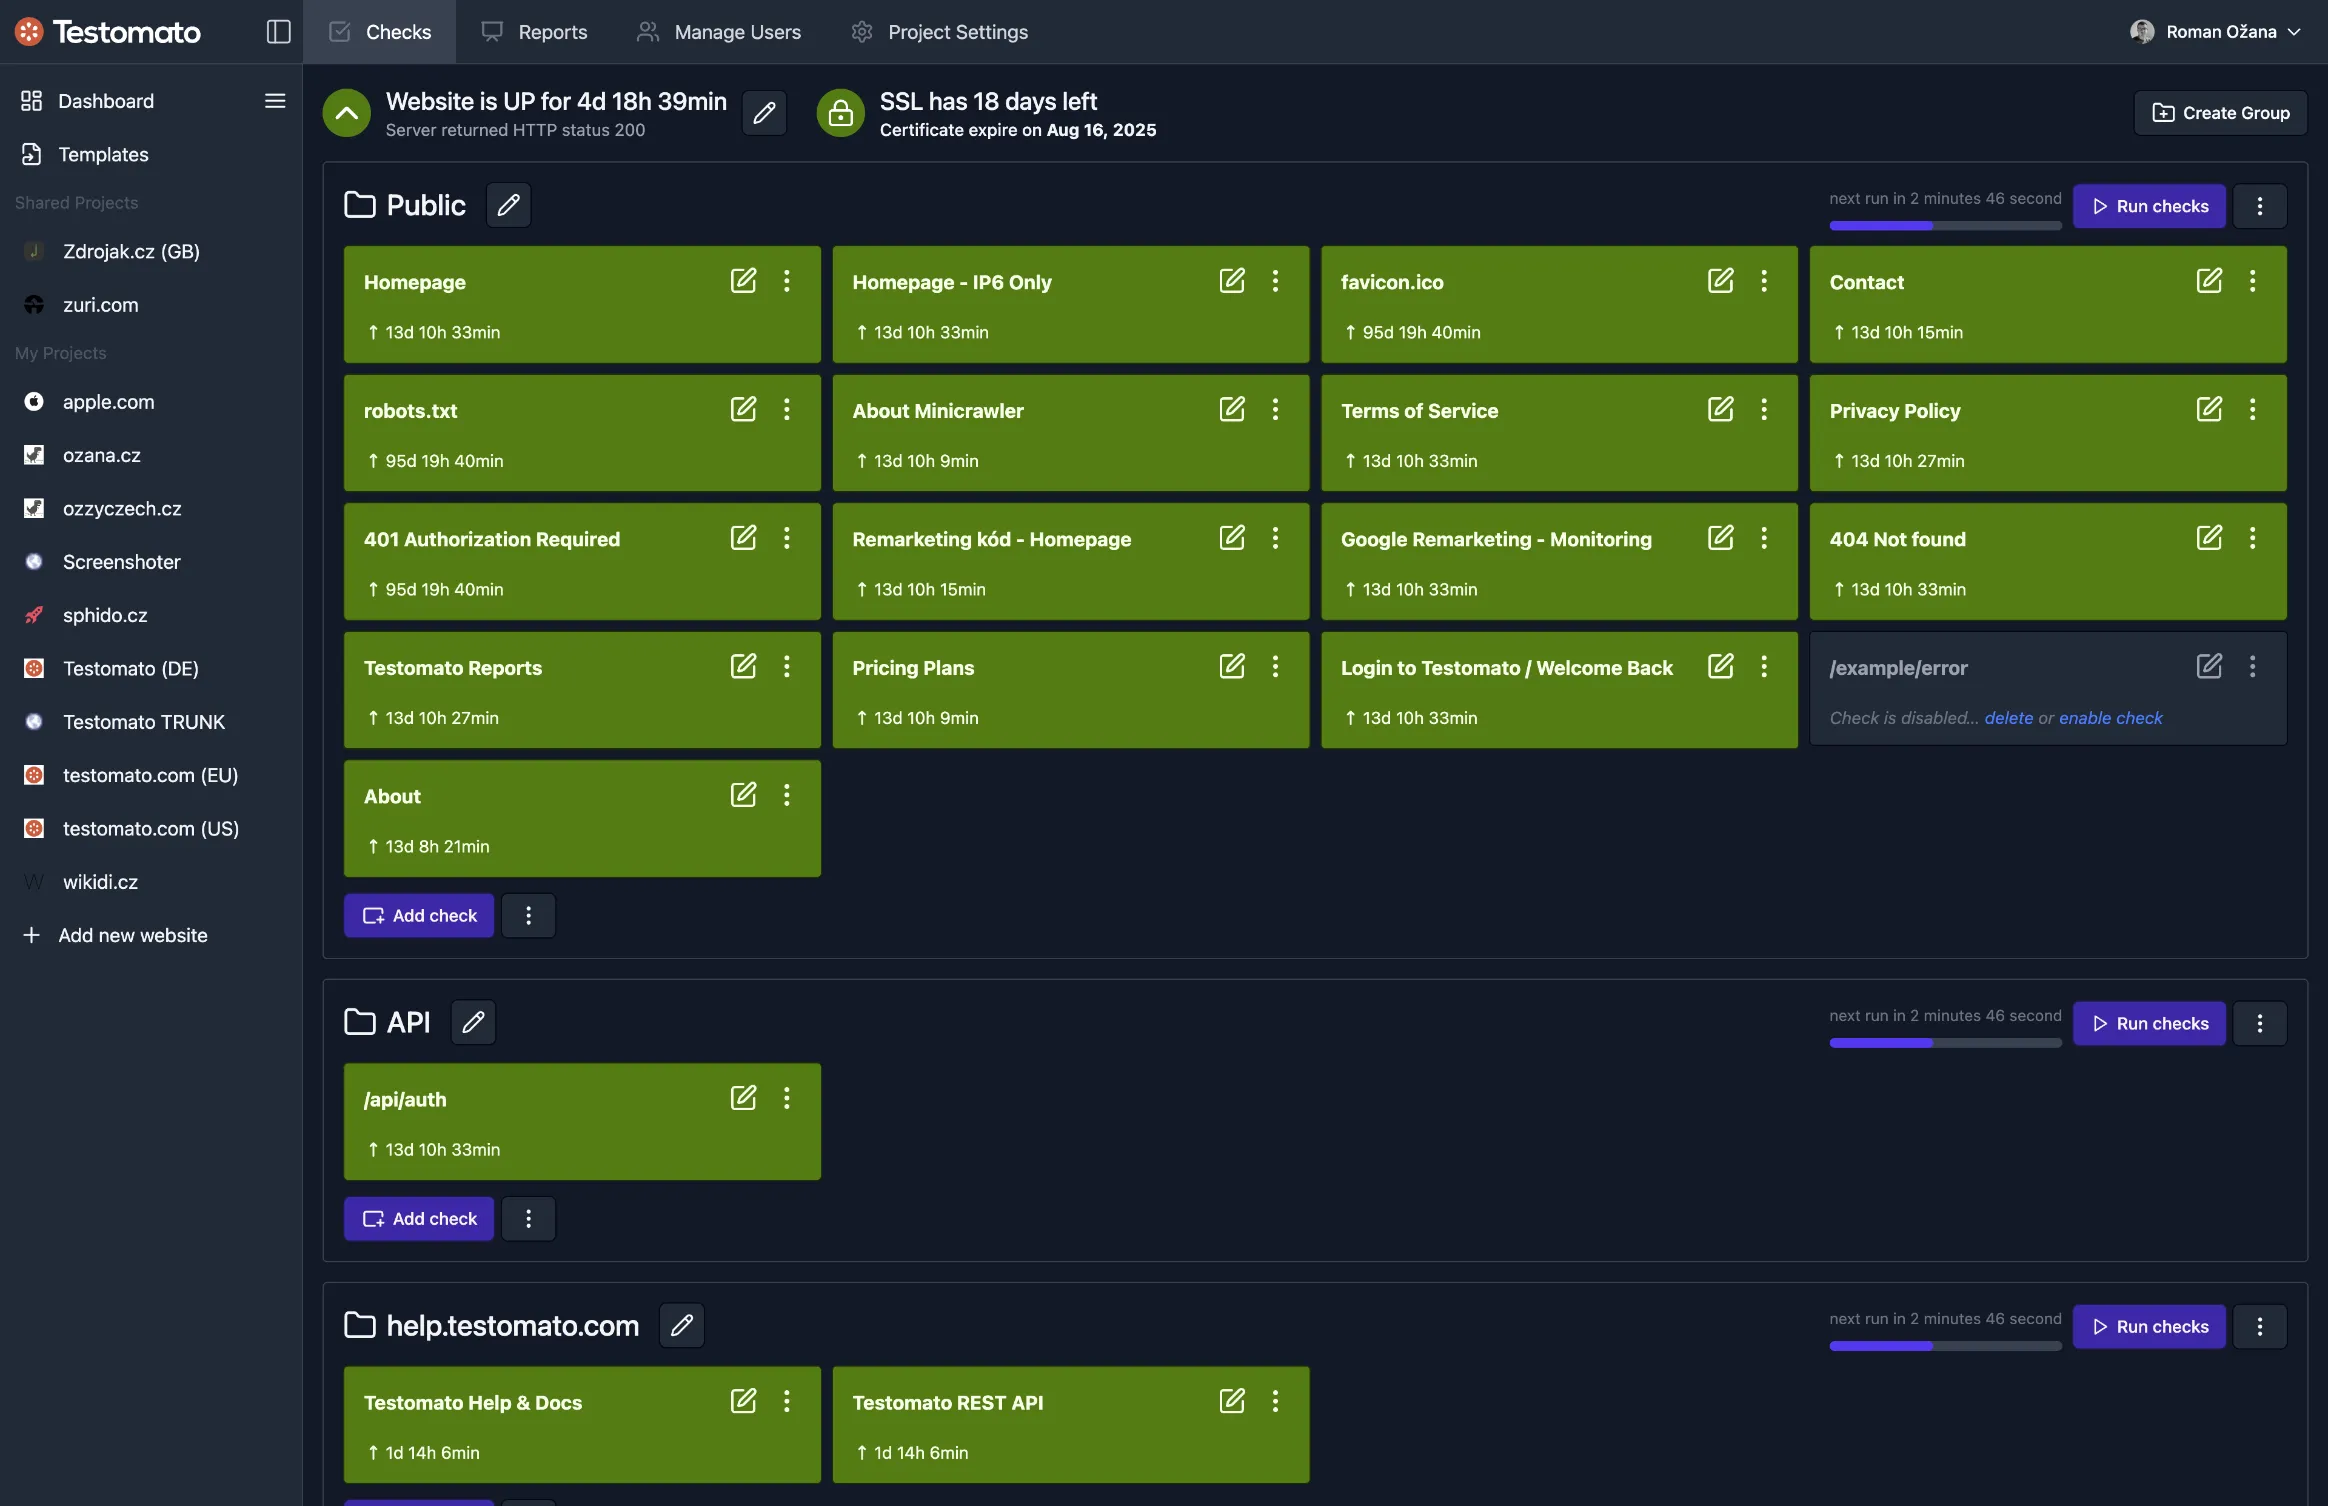This screenshot has width=2328, height=1506.
Task: Click the hamburger icon beside Dashboard
Action: click(273, 100)
